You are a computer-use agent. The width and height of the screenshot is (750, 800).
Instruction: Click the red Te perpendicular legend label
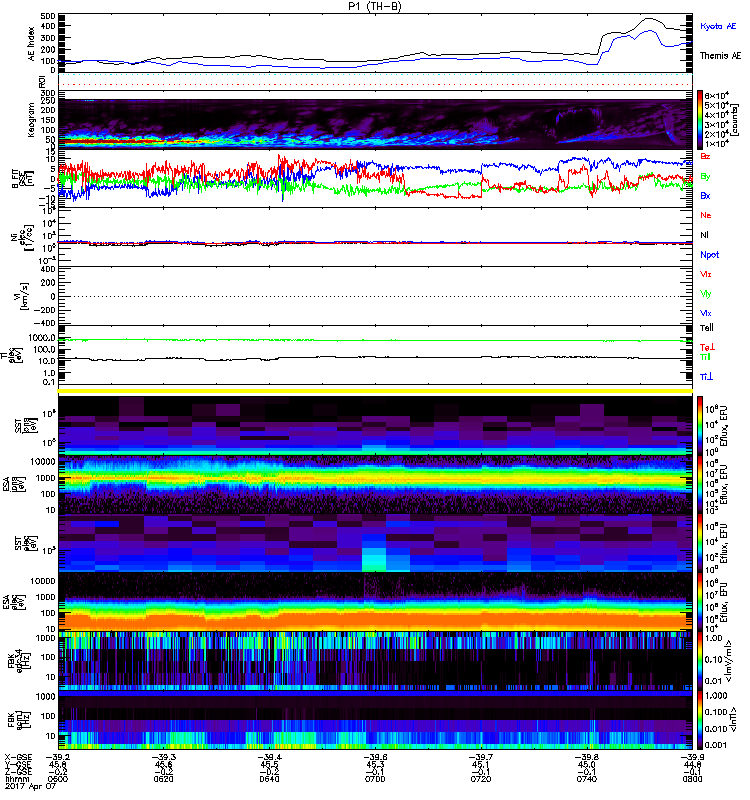(x=707, y=347)
